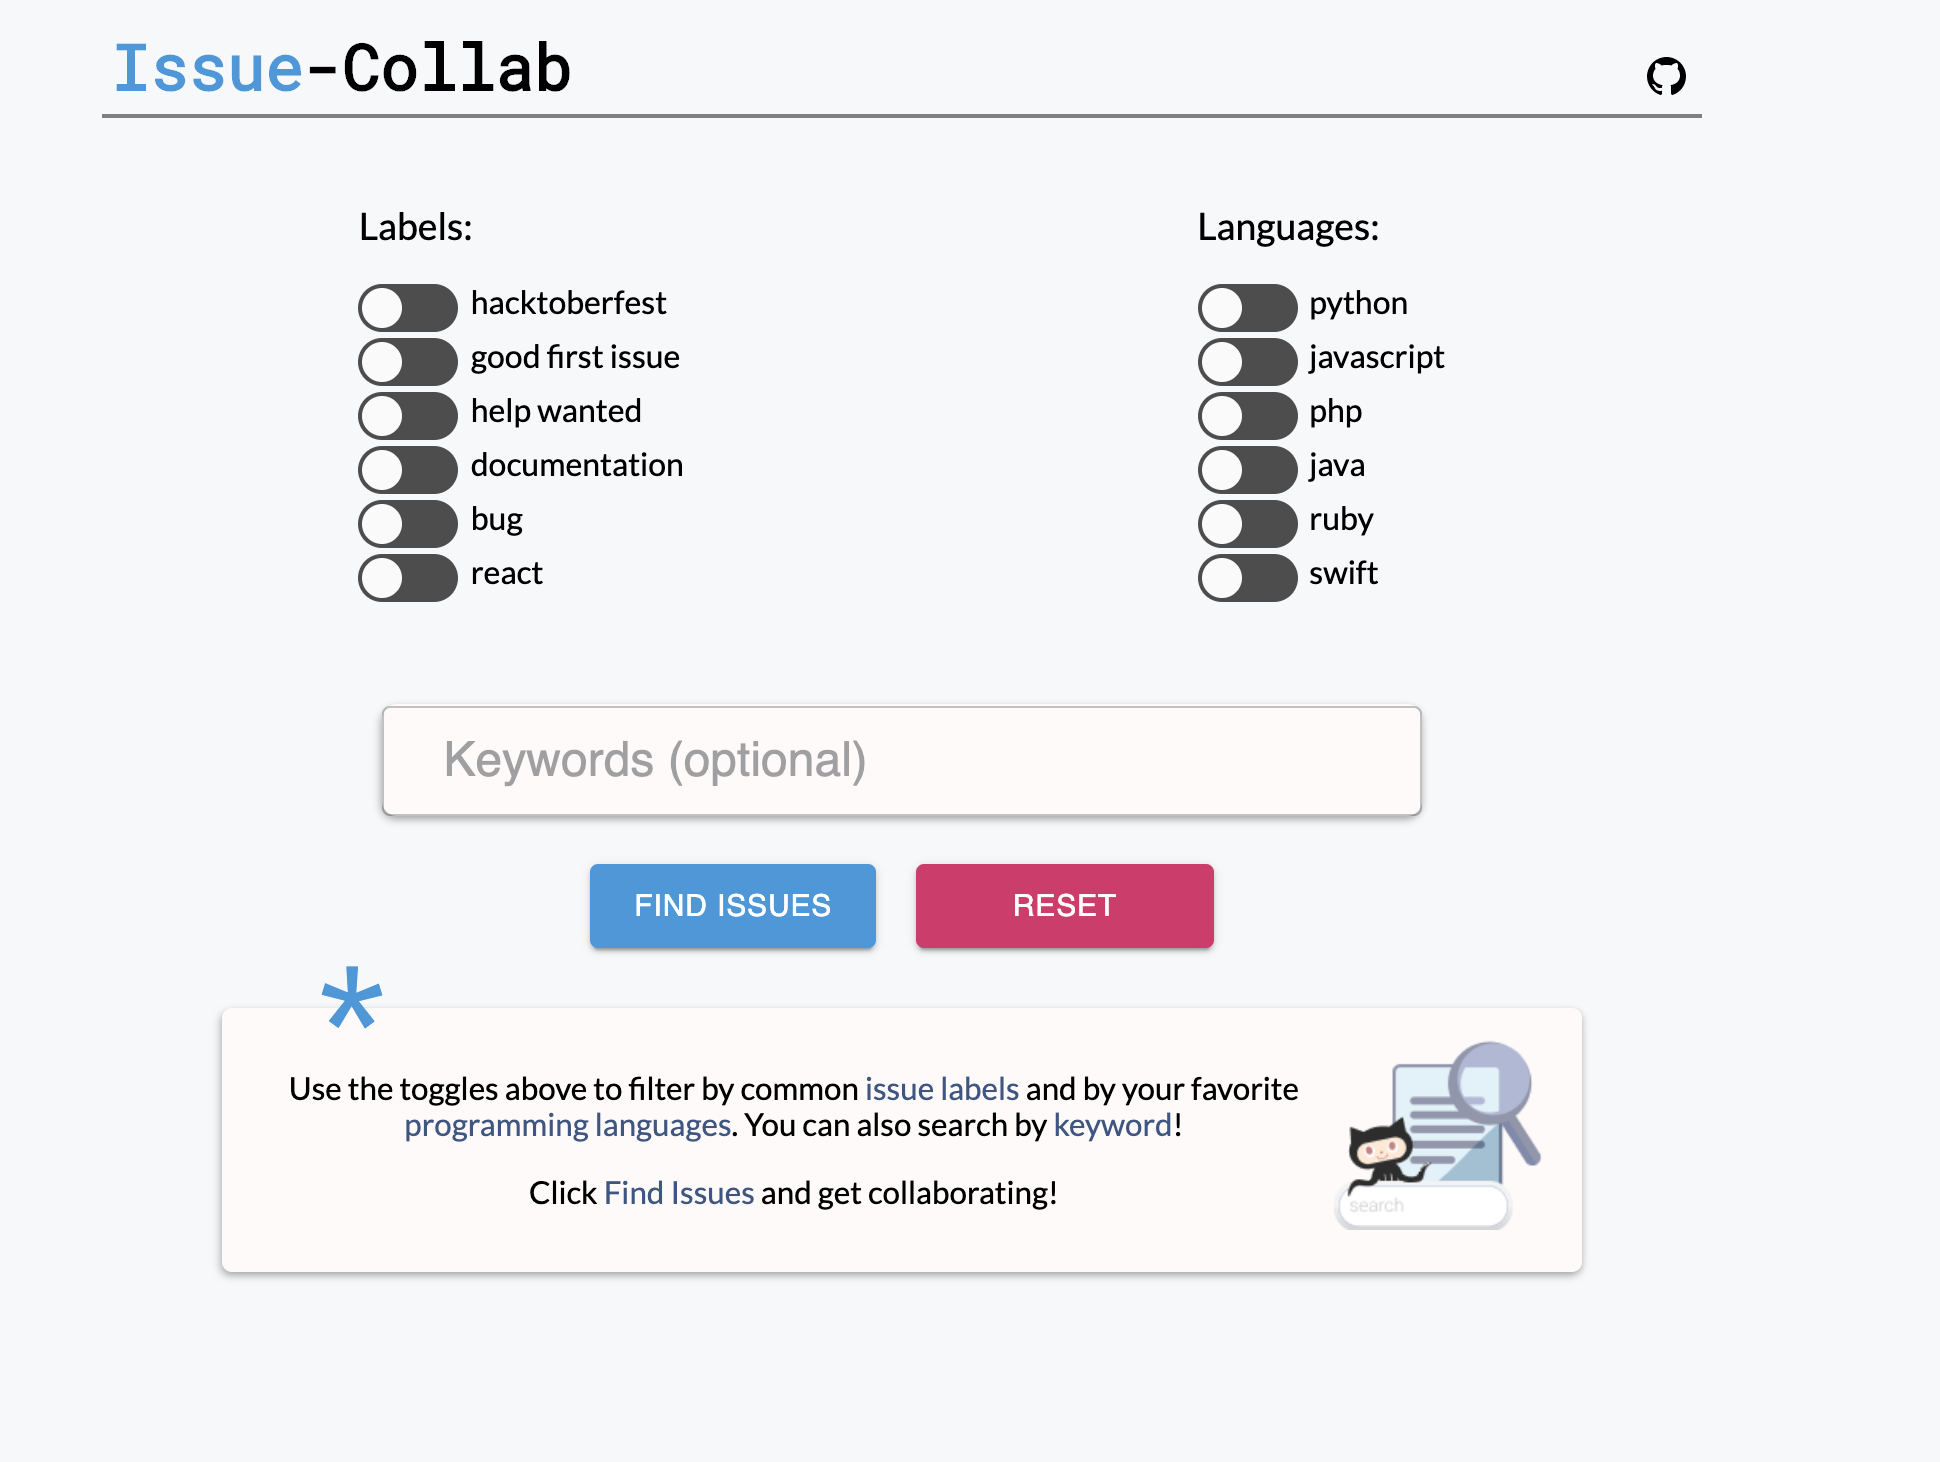The image size is (1940, 1462).
Task: Toggle the php language switch
Action: 1246,415
